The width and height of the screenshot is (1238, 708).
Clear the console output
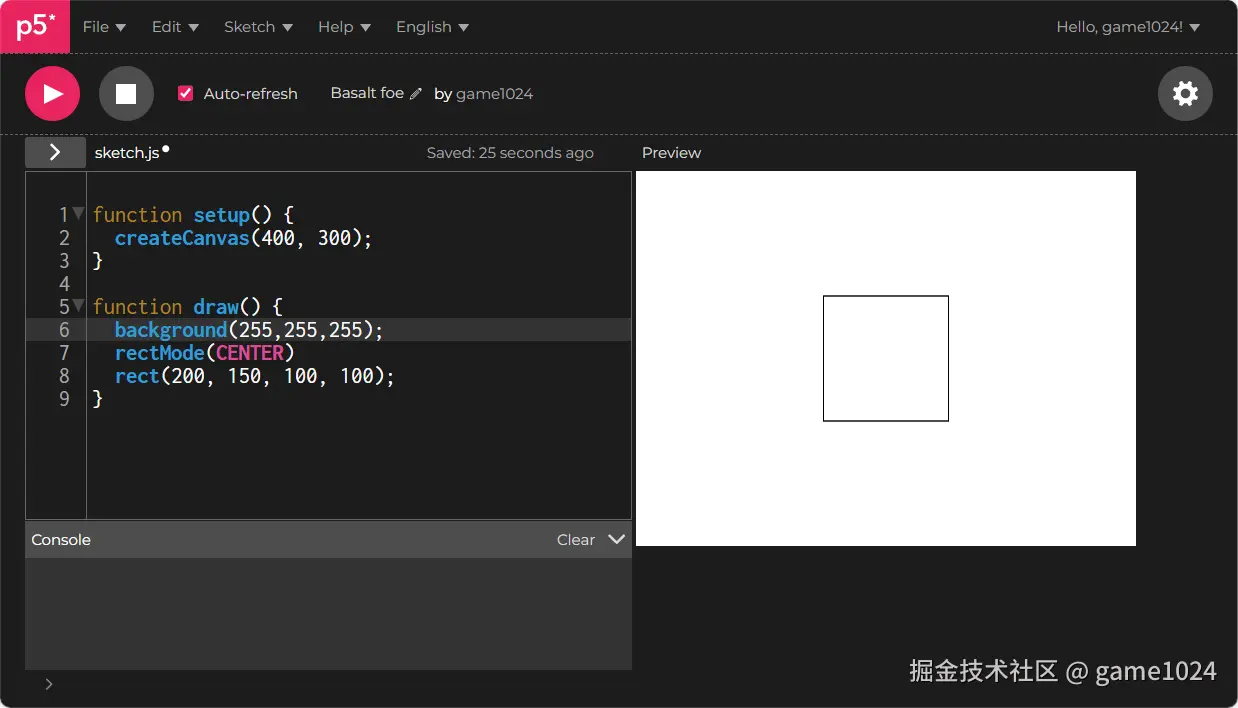(x=576, y=540)
